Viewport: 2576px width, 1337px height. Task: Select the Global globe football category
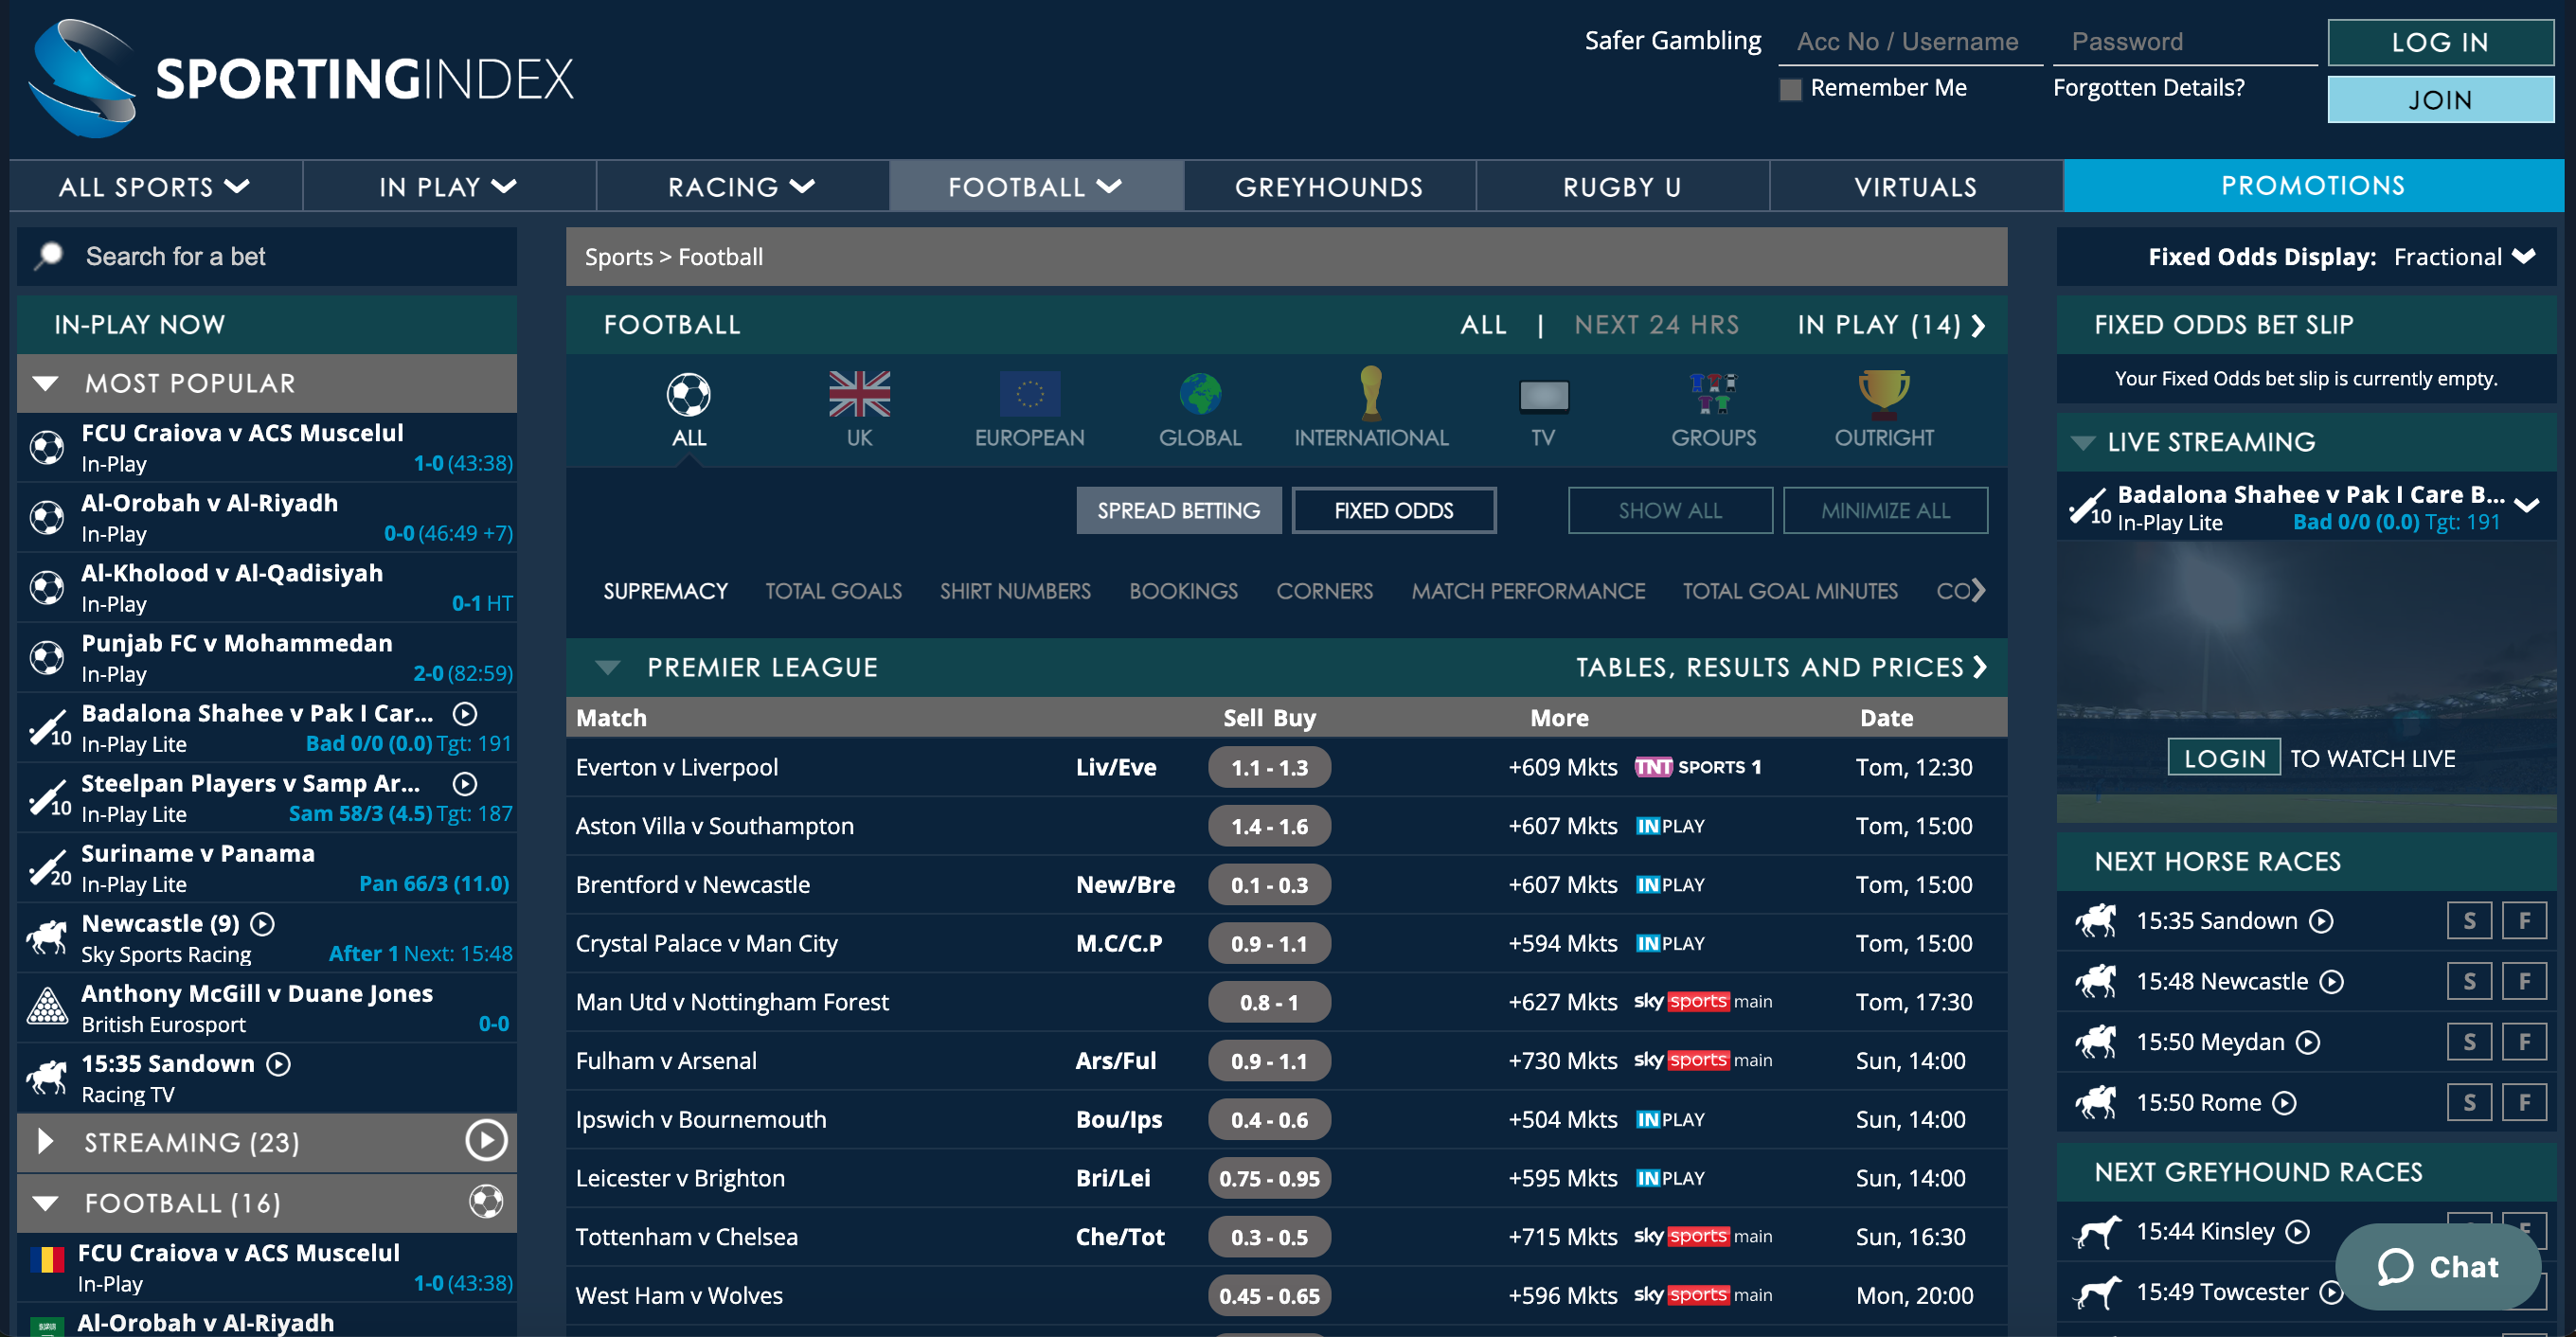pyautogui.click(x=1200, y=394)
